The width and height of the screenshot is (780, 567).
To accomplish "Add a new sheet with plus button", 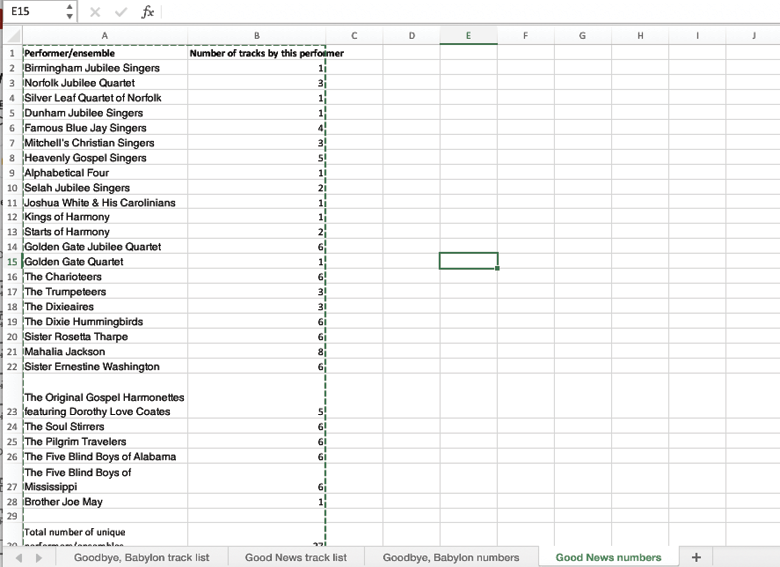I will pos(696,557).
